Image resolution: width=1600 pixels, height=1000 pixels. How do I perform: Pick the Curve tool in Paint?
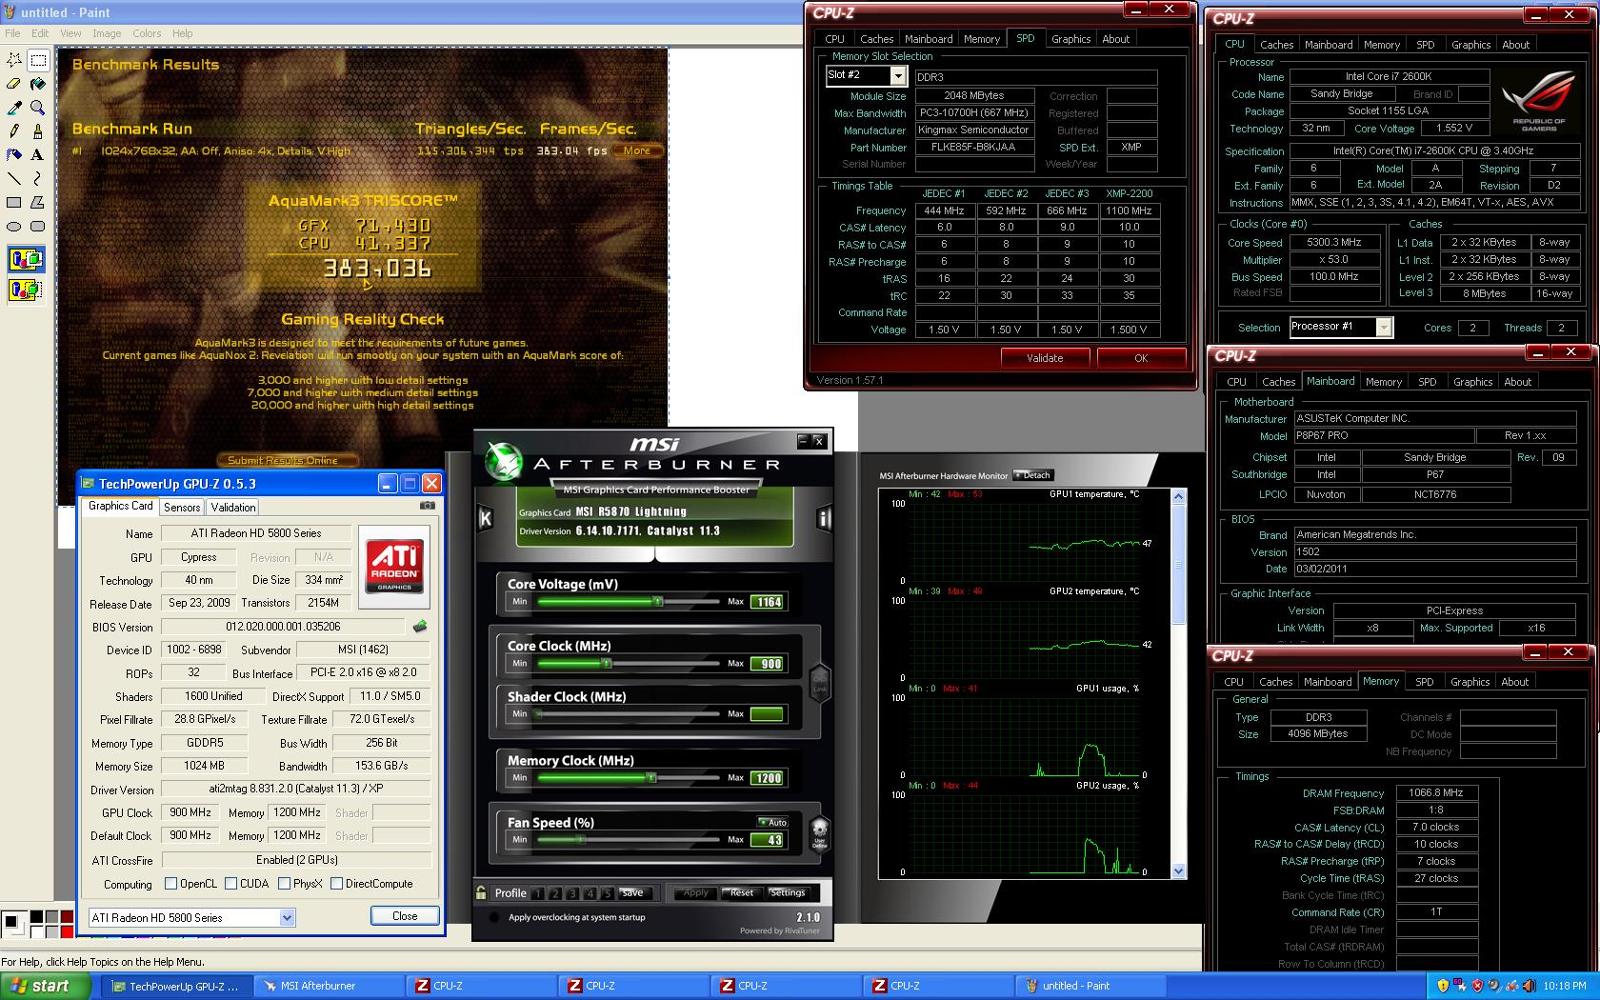tap(38, 178)
